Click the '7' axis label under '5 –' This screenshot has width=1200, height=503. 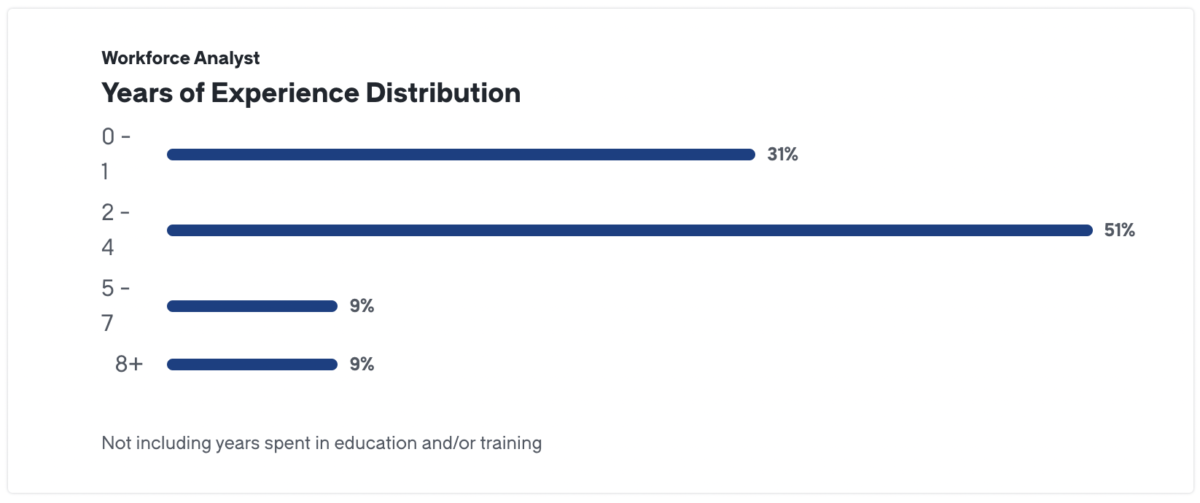pos(107,324)
